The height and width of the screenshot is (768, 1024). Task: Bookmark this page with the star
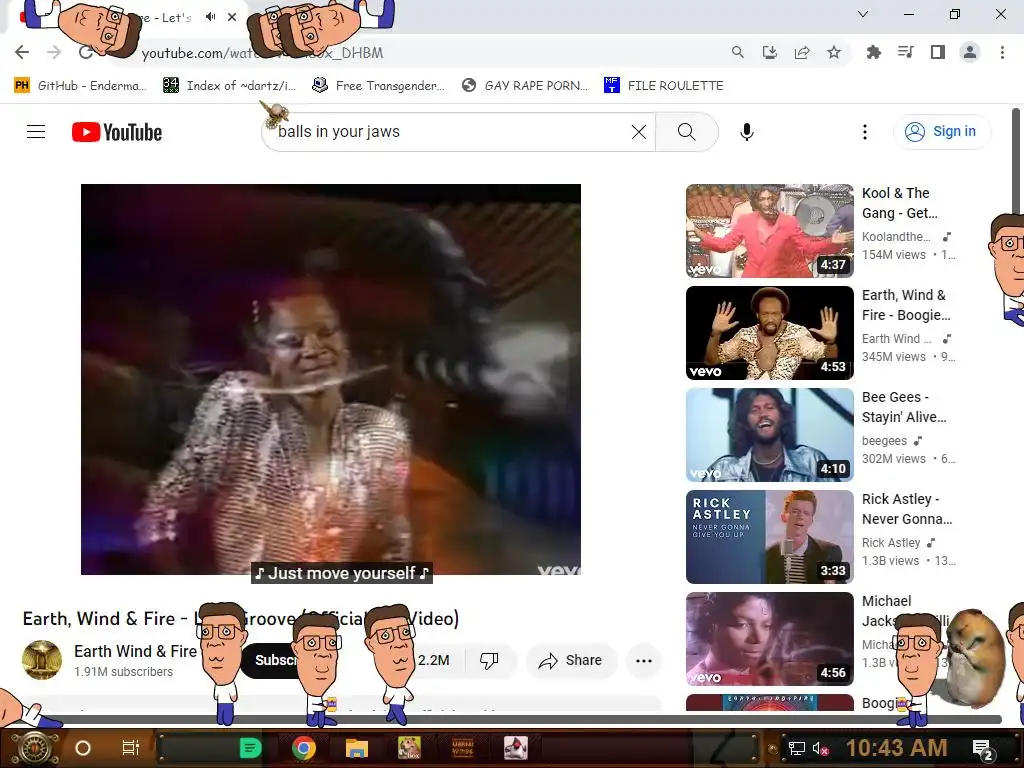pyautogui.click(x=834, y=52)
